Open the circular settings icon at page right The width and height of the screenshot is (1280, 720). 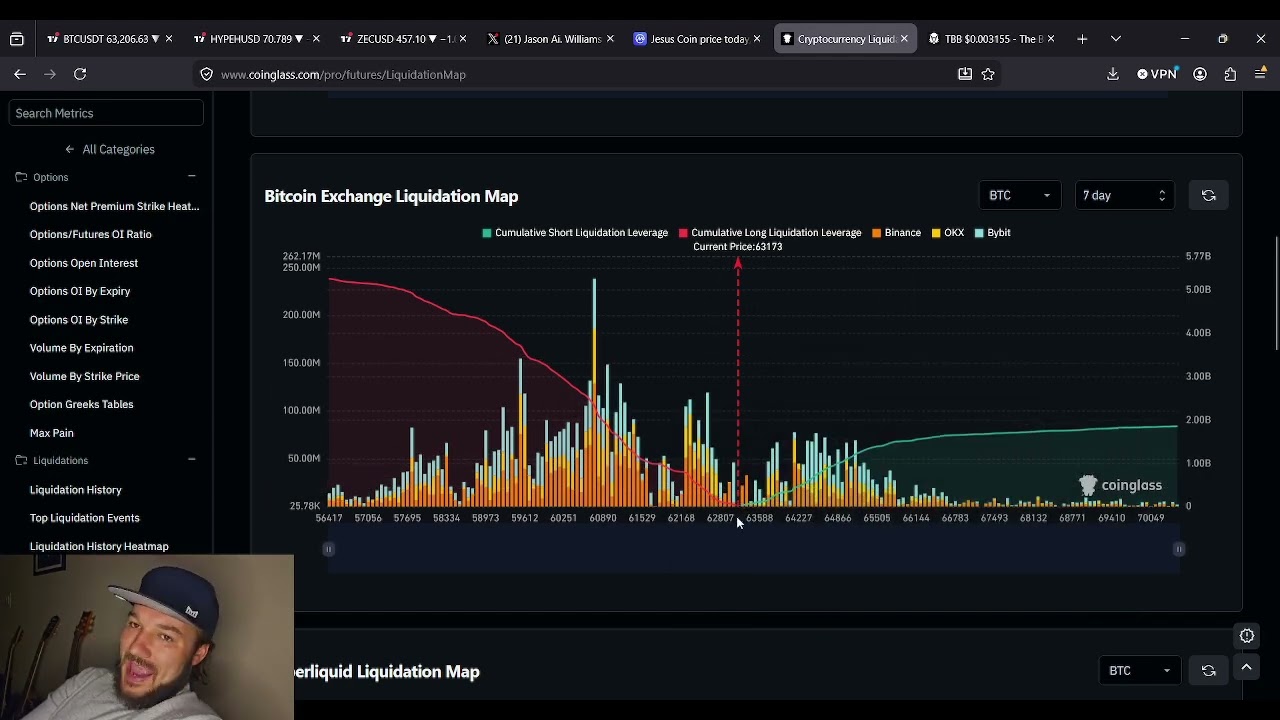[1247, 636]
